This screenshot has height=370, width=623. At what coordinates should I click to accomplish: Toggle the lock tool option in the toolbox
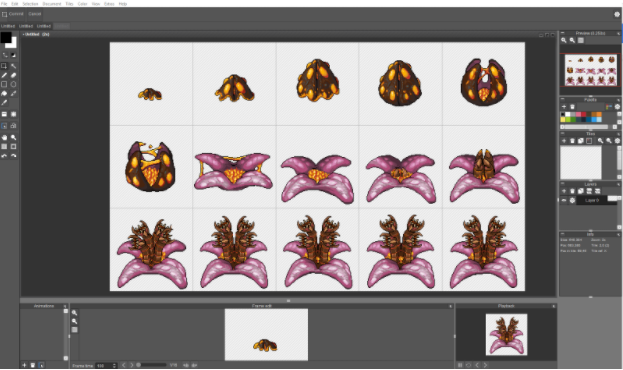coord(13,126)
